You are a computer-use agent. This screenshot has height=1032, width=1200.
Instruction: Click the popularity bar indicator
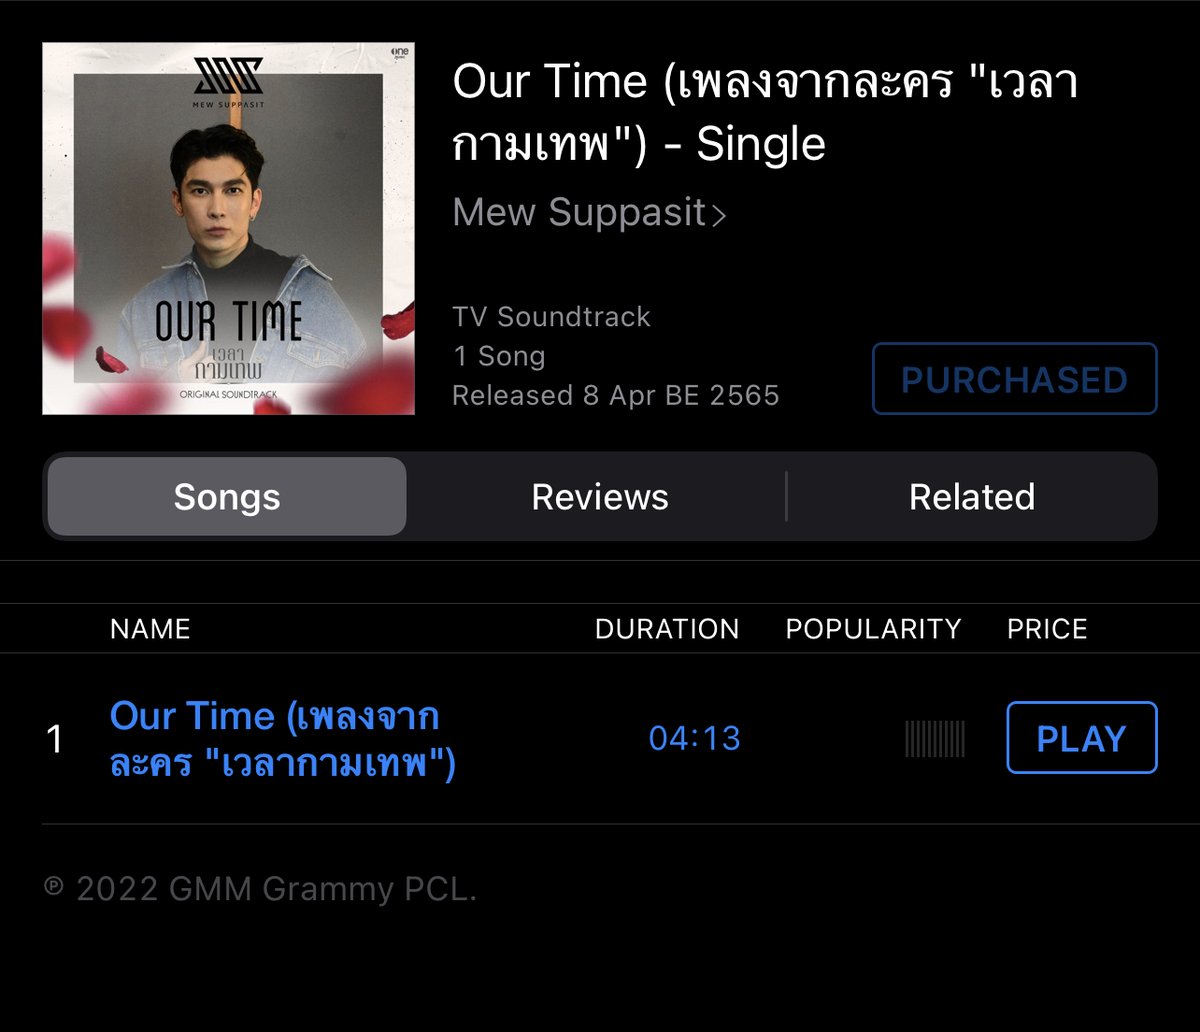(935, 738)
